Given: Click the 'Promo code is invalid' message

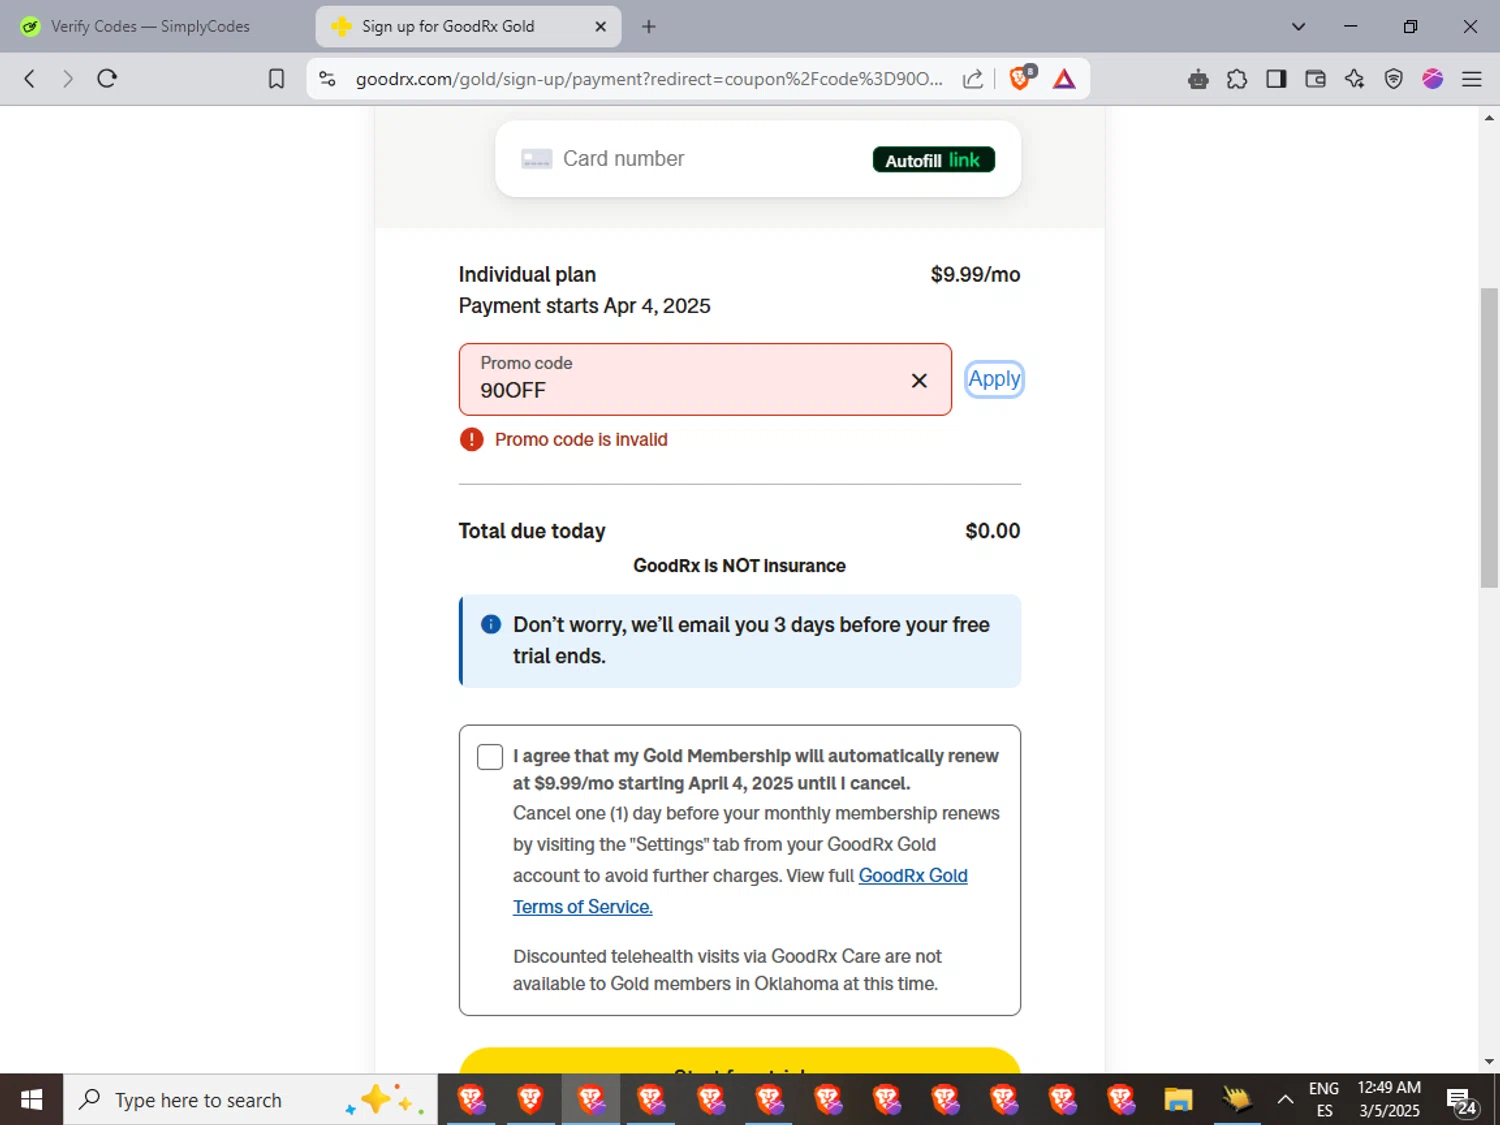Looking at the screenshot, I should tap(581, 439).
